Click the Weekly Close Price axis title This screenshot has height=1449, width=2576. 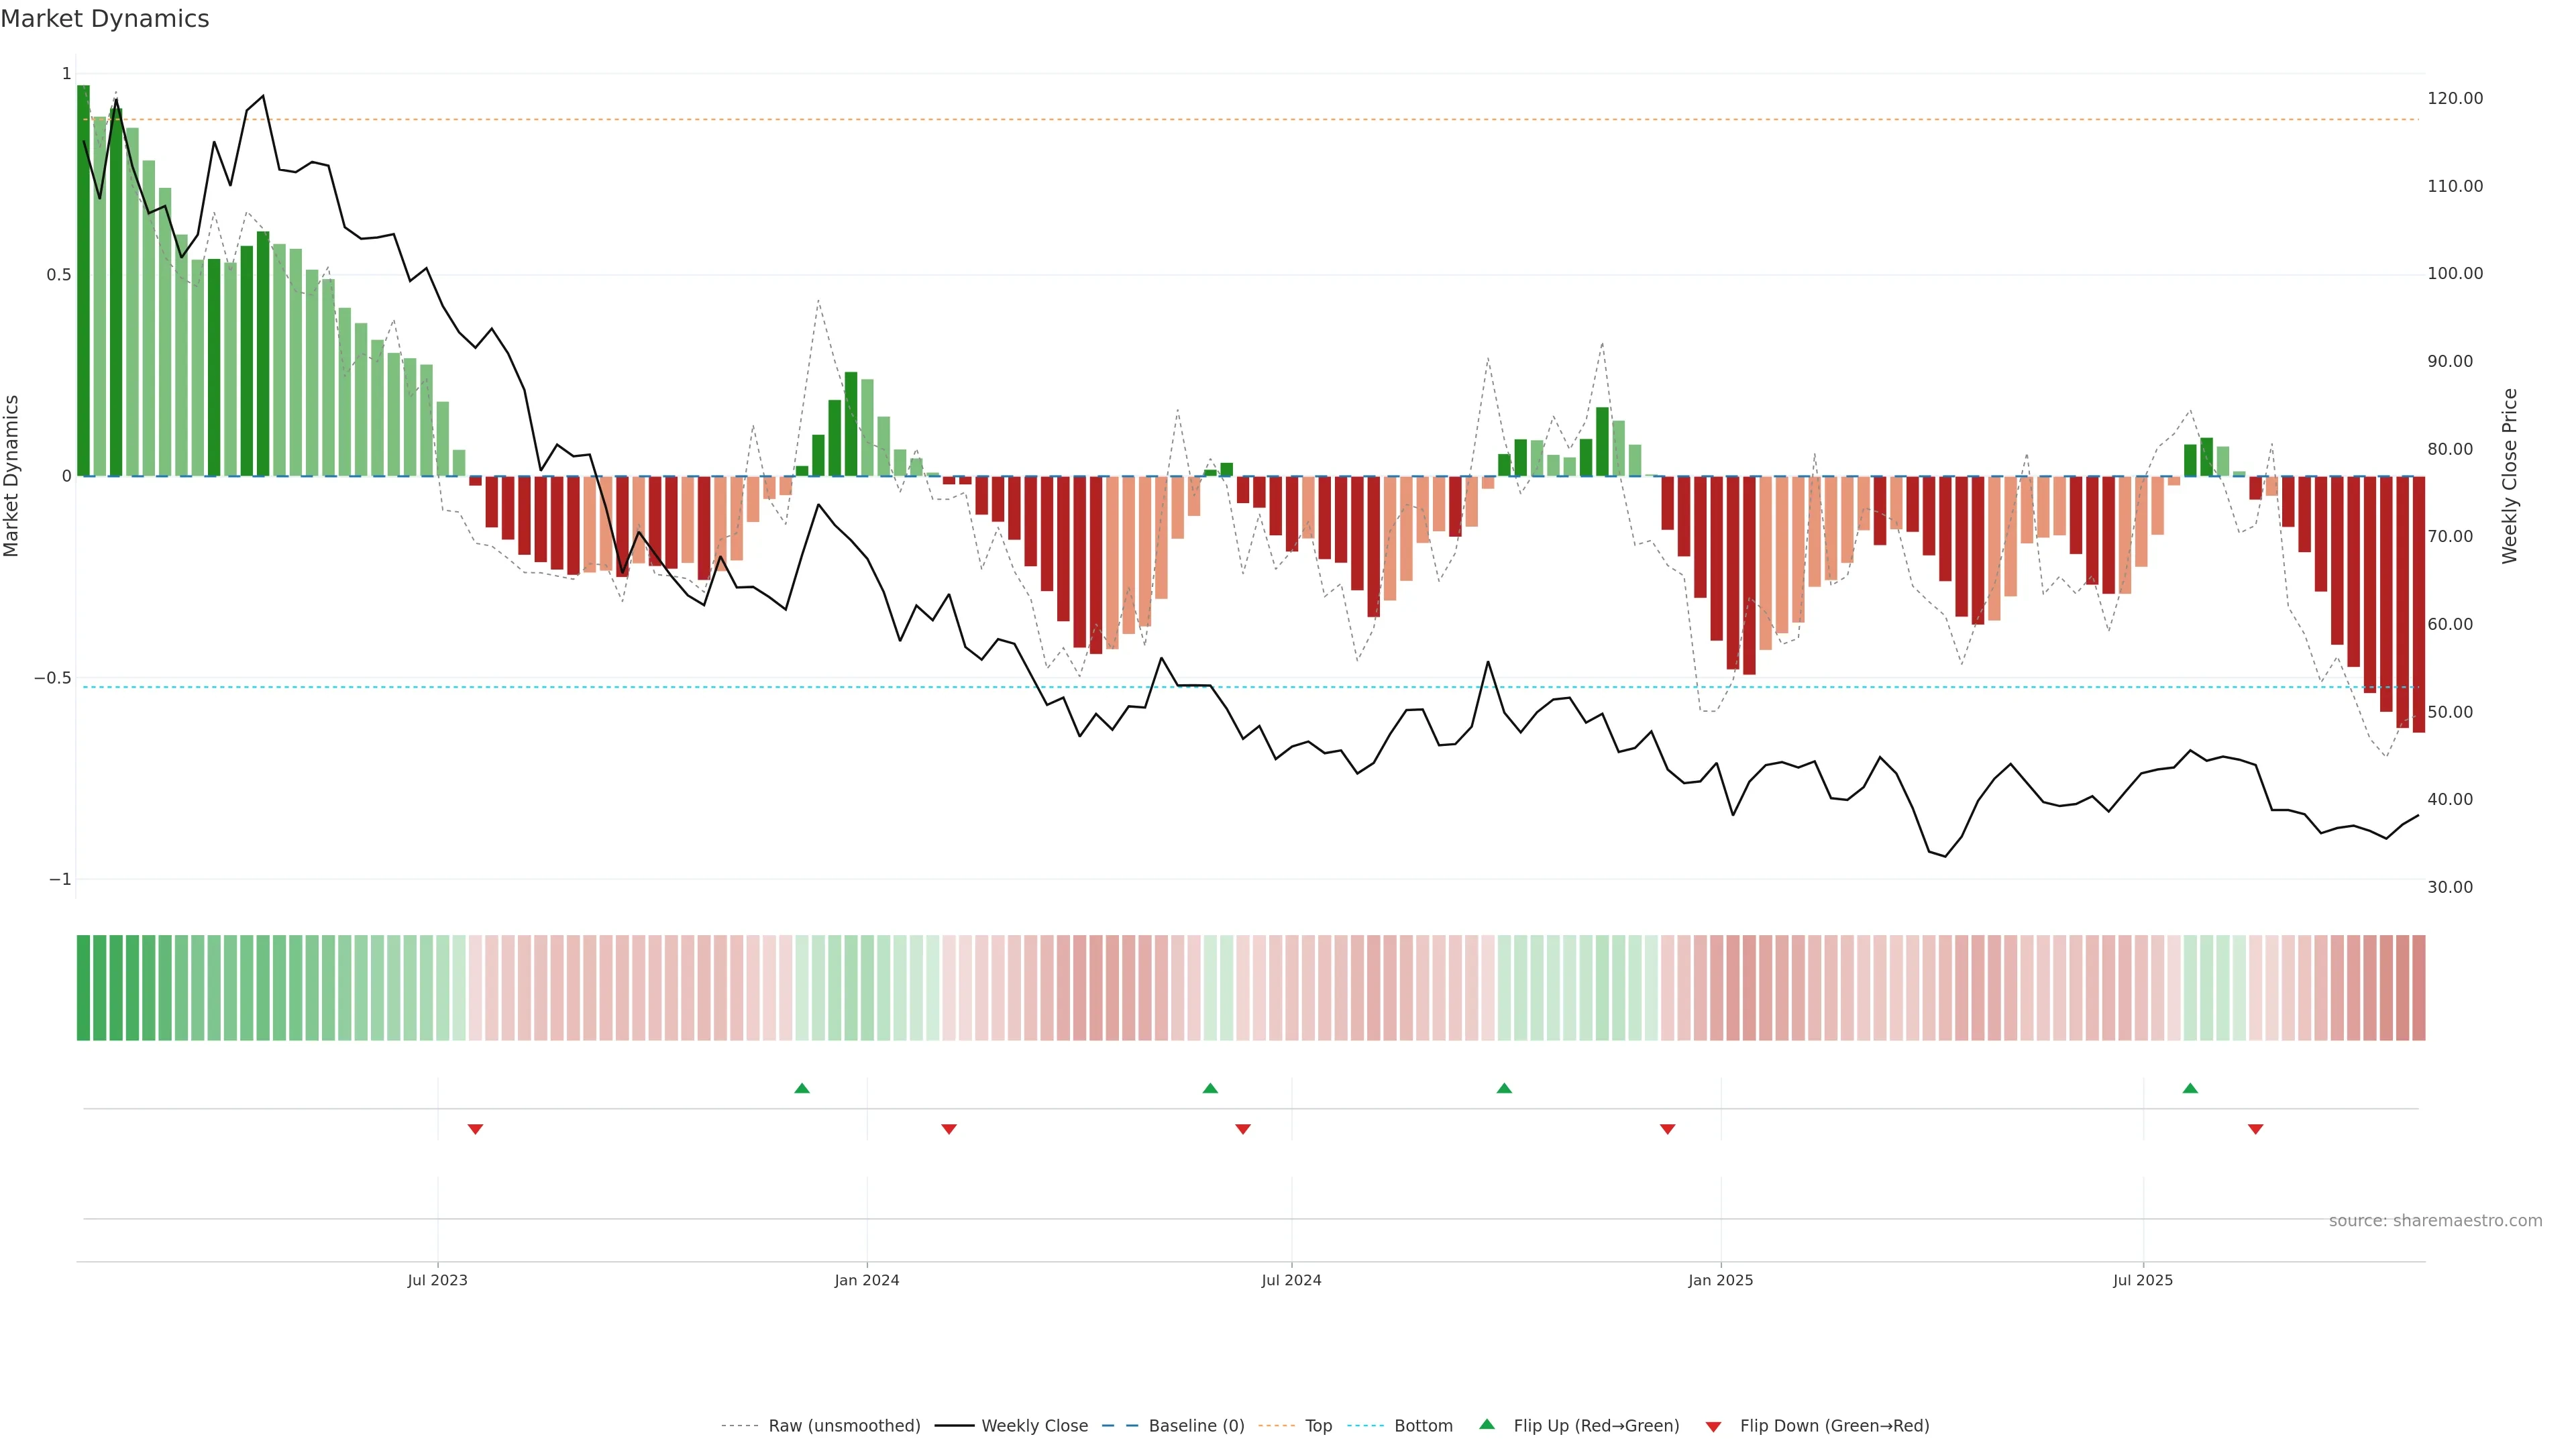(x=2509, y=476)
